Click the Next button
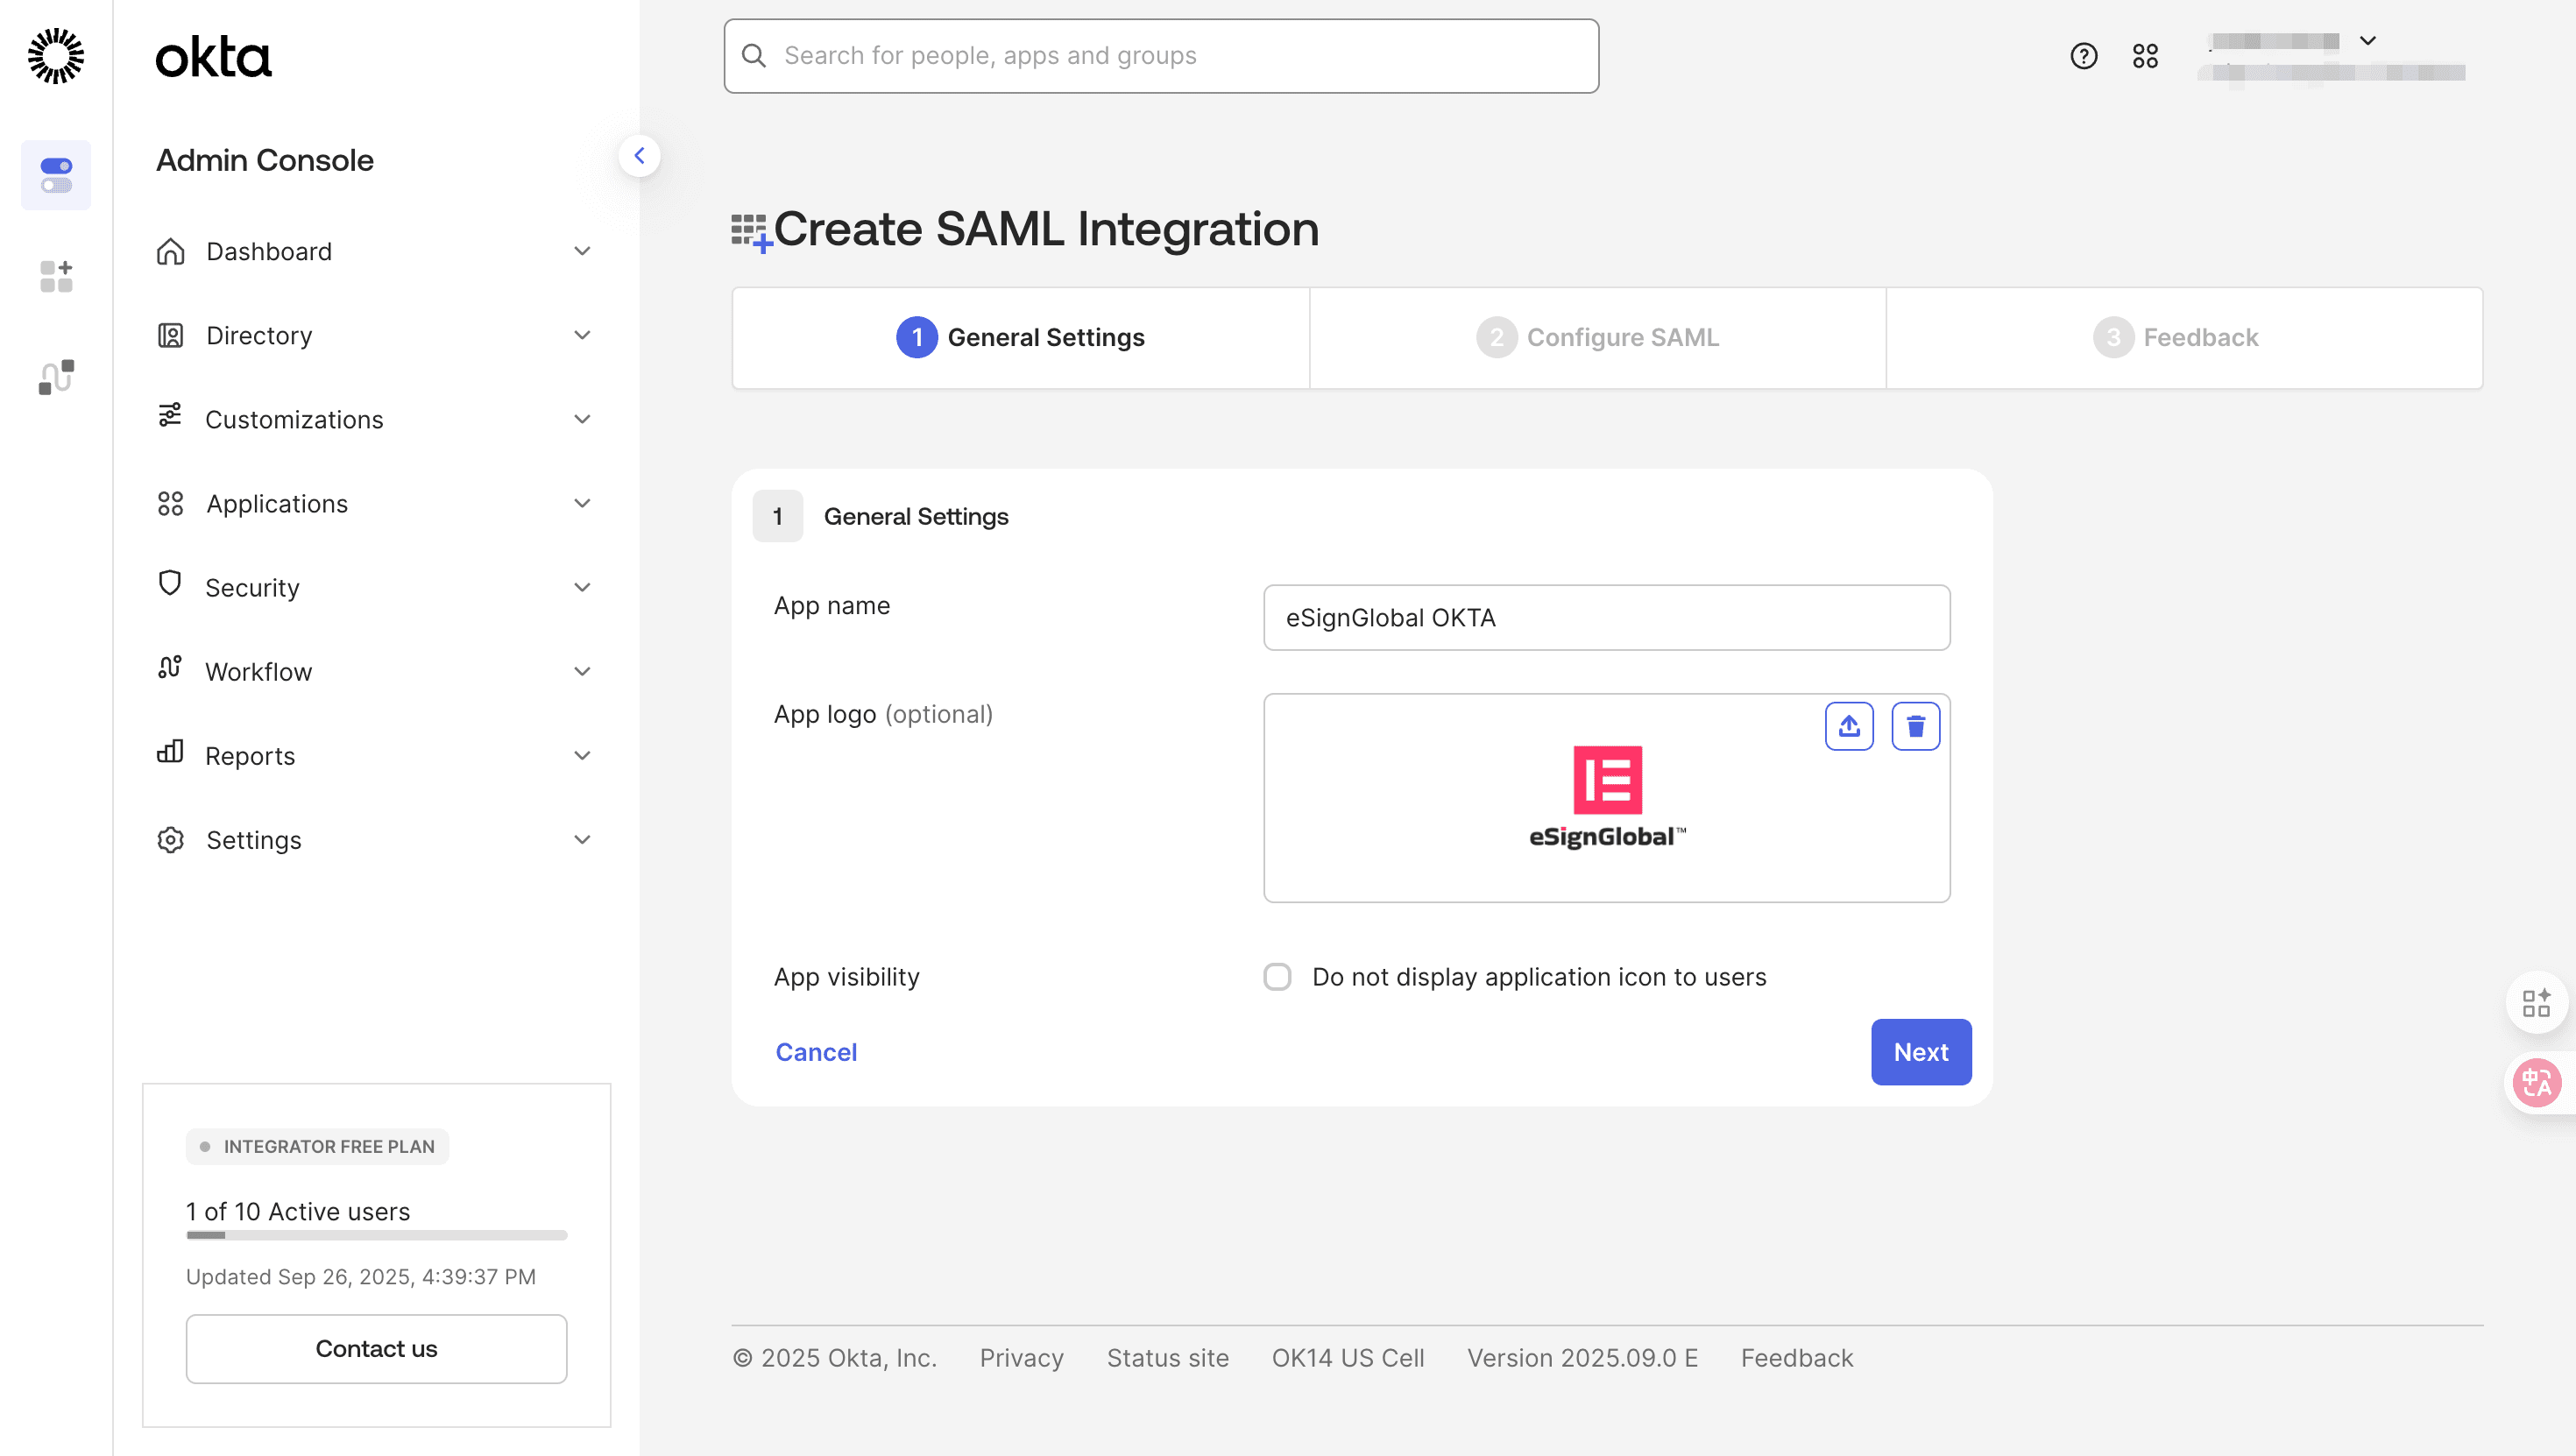This screenshot has height=1456, width=2576. point(1920,1052)
